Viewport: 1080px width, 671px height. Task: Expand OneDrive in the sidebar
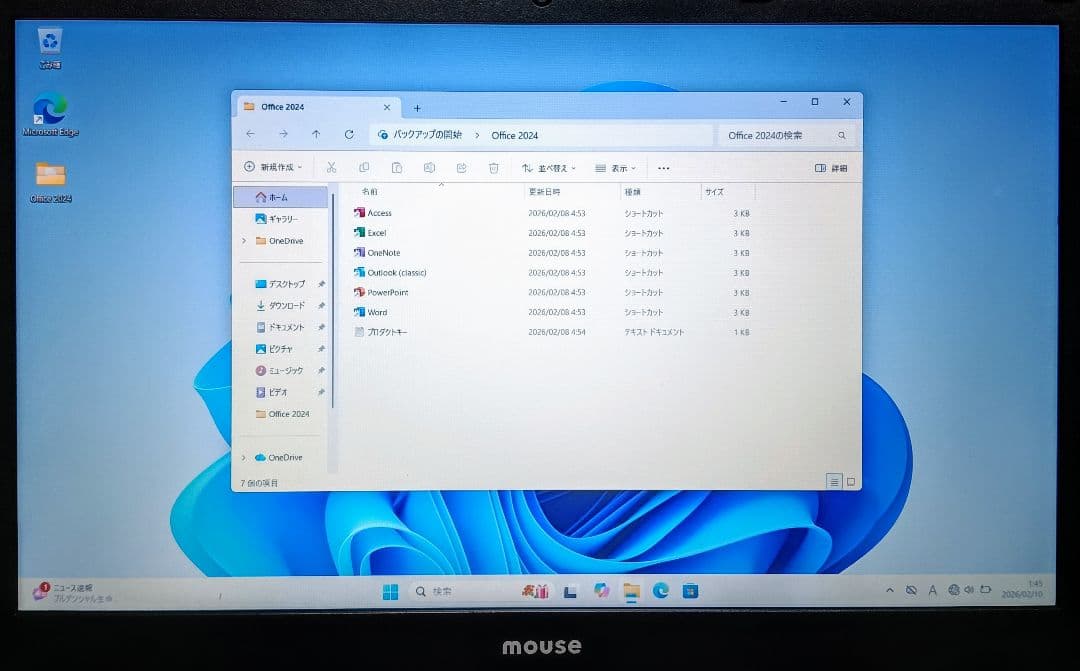click(x=244, y=240)
